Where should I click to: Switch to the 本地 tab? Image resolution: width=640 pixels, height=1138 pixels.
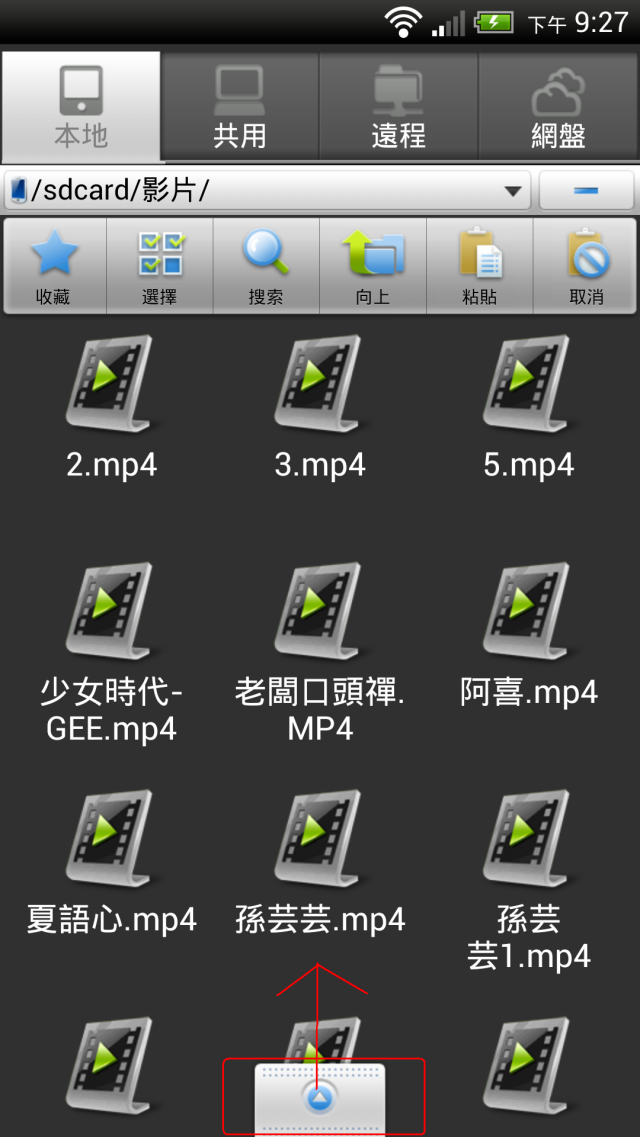point(81,106)
